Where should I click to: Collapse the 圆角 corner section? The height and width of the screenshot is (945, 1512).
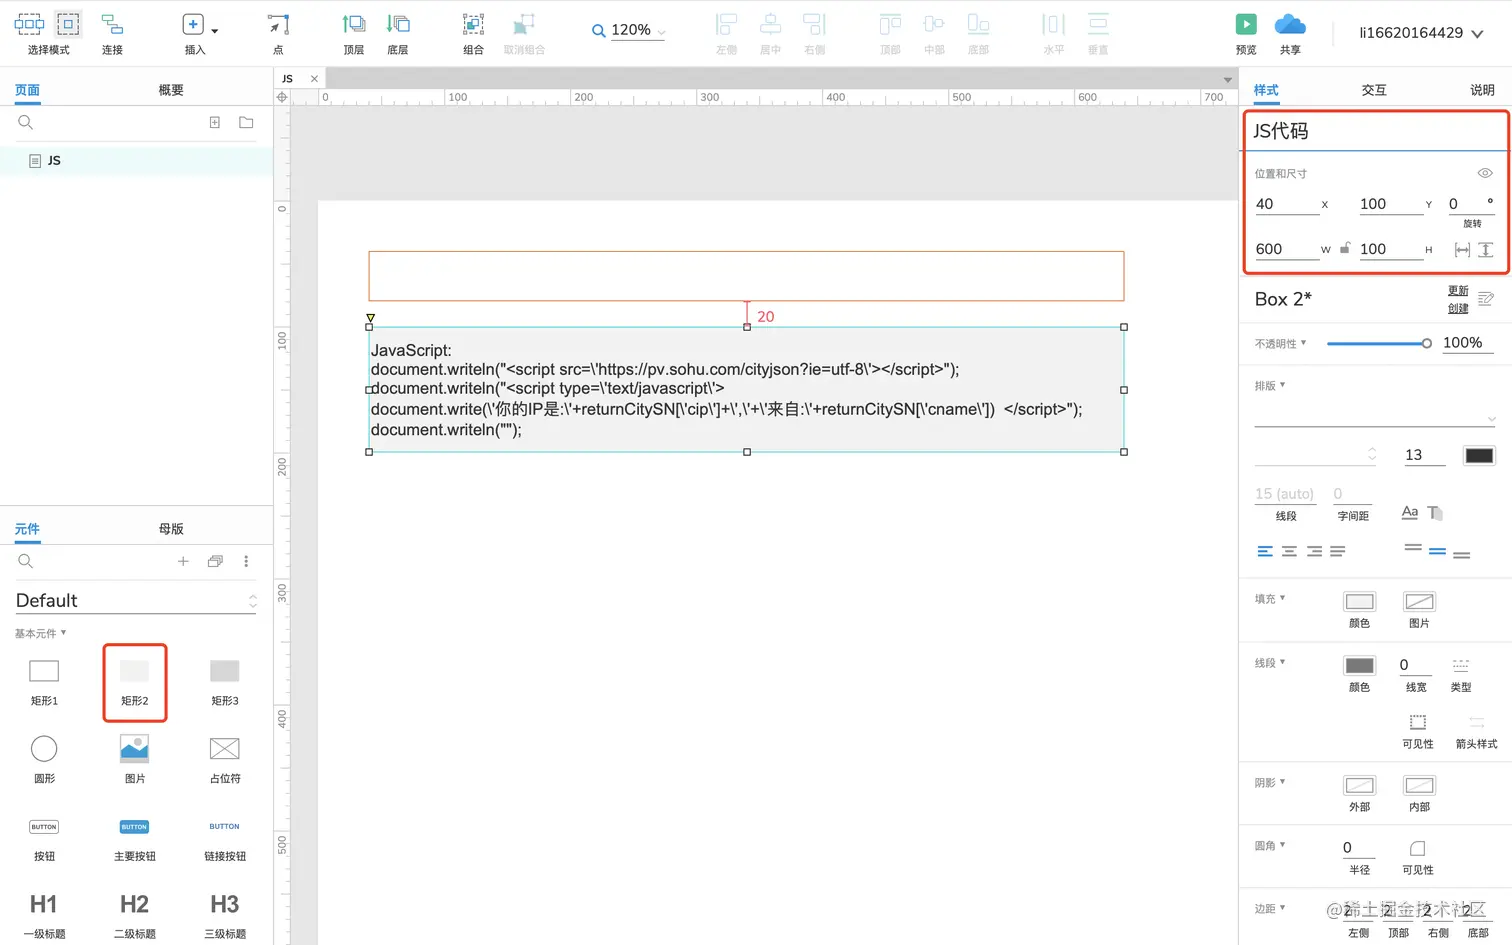pyautogui.click(x=1270, y=845)
